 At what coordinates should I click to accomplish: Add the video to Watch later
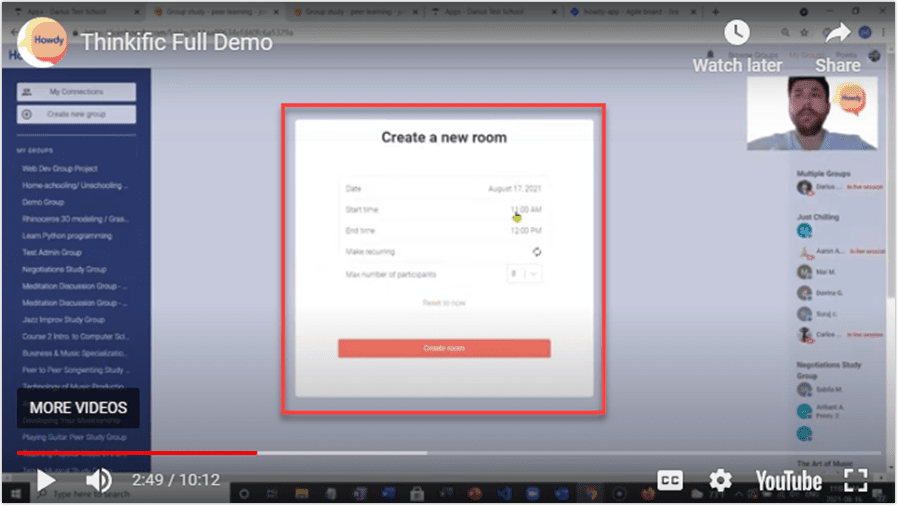coord(737,47)
